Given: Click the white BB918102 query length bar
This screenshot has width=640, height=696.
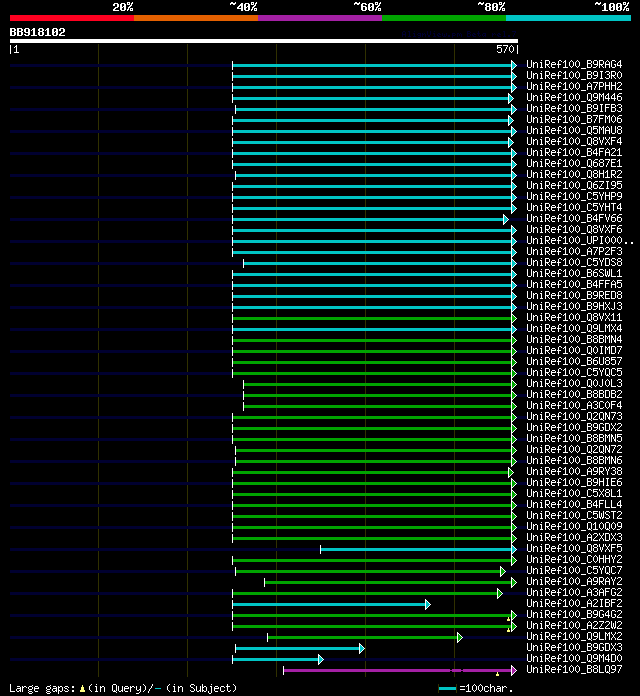Looking at the screenshot, I should point(264,41).
